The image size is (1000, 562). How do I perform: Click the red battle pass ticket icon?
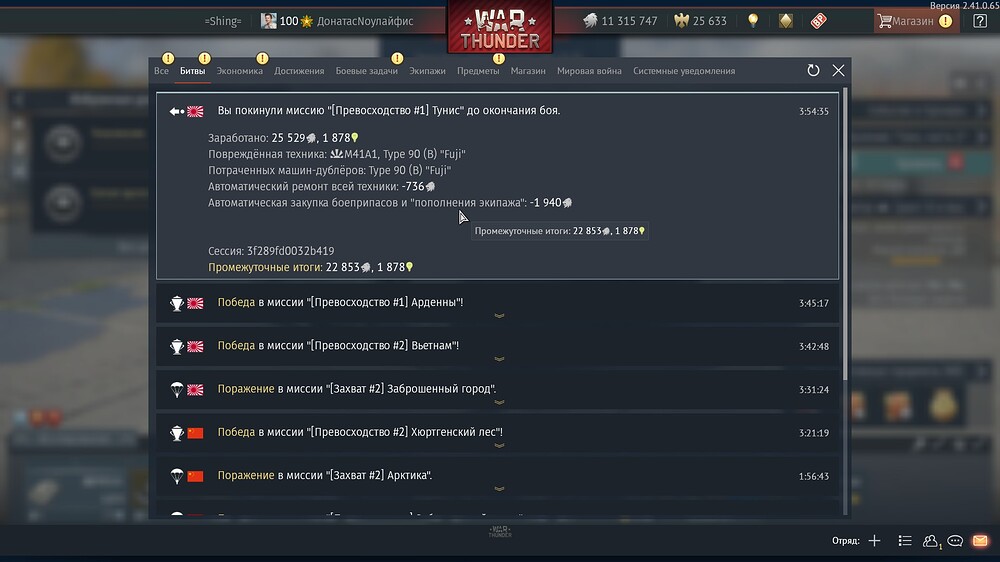click(x=818, y=21)
